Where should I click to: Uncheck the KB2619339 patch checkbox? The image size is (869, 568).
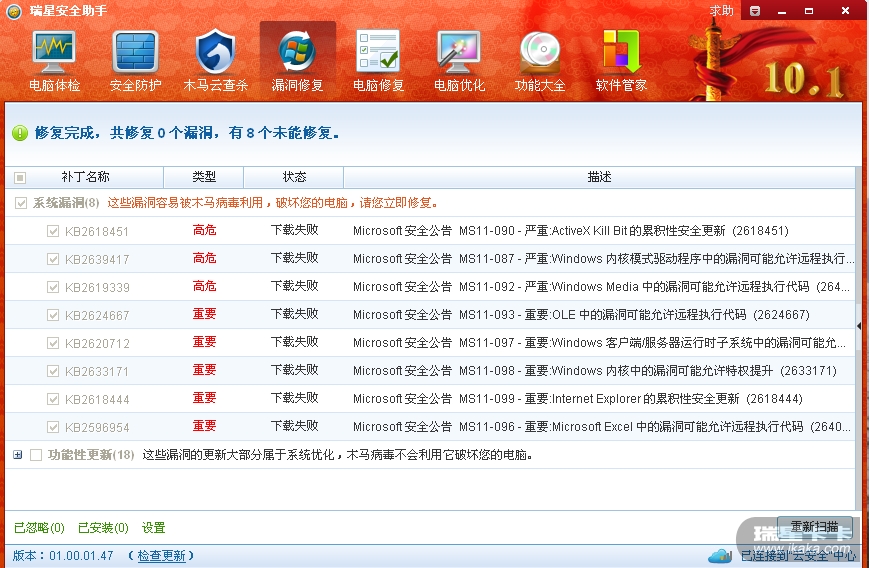[x=53, y=287]
